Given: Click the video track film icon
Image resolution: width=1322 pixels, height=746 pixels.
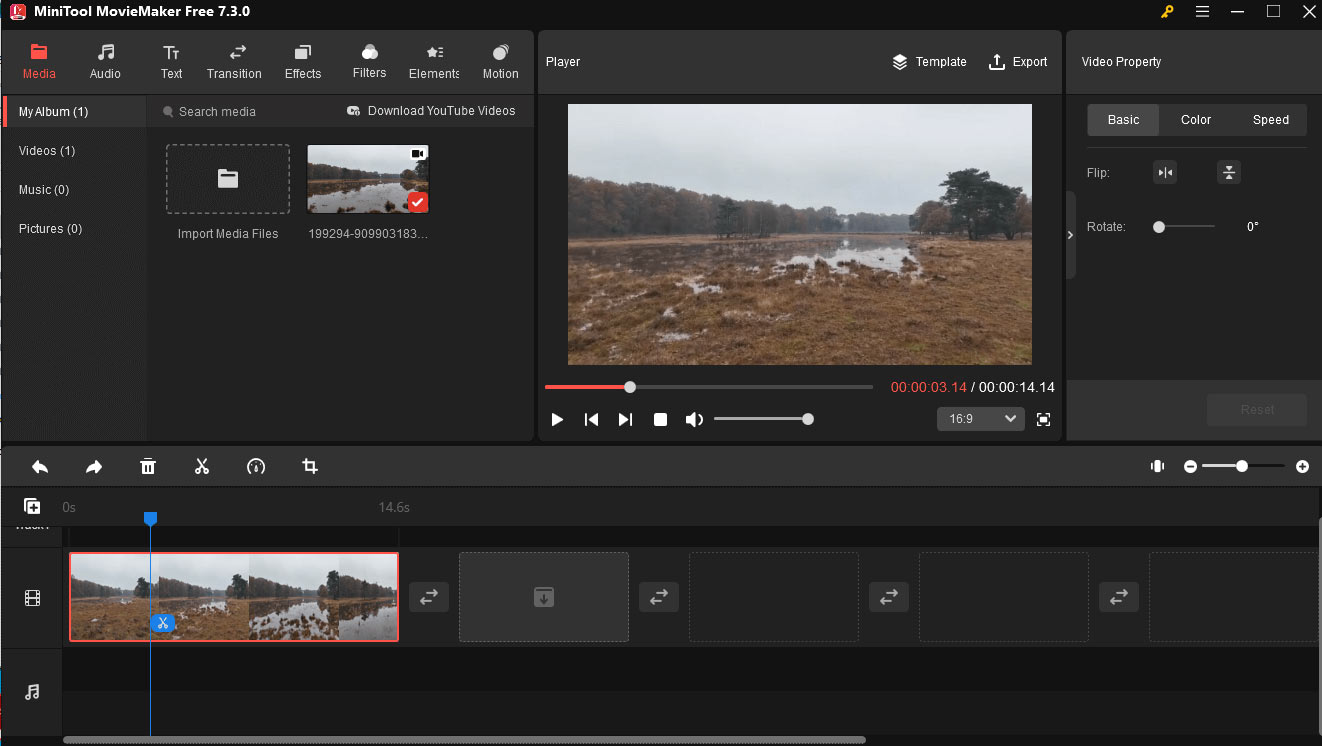Looking at the screenshot, I should point(33,598).
